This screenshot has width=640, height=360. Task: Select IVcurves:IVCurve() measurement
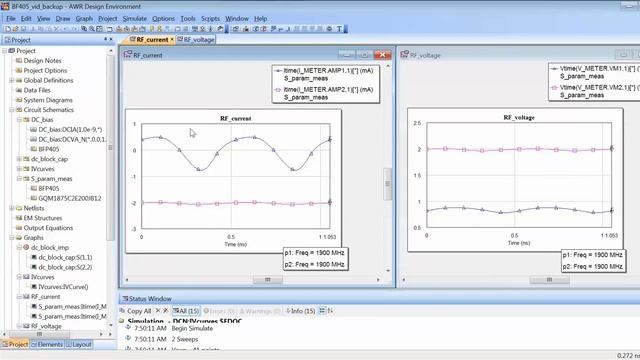click(63, 287)
